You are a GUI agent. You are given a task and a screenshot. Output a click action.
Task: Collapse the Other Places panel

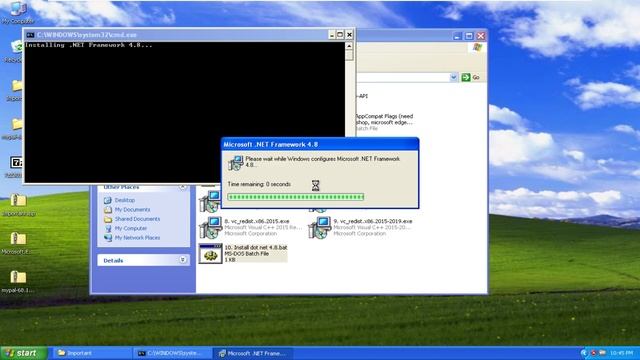point(182,187)
